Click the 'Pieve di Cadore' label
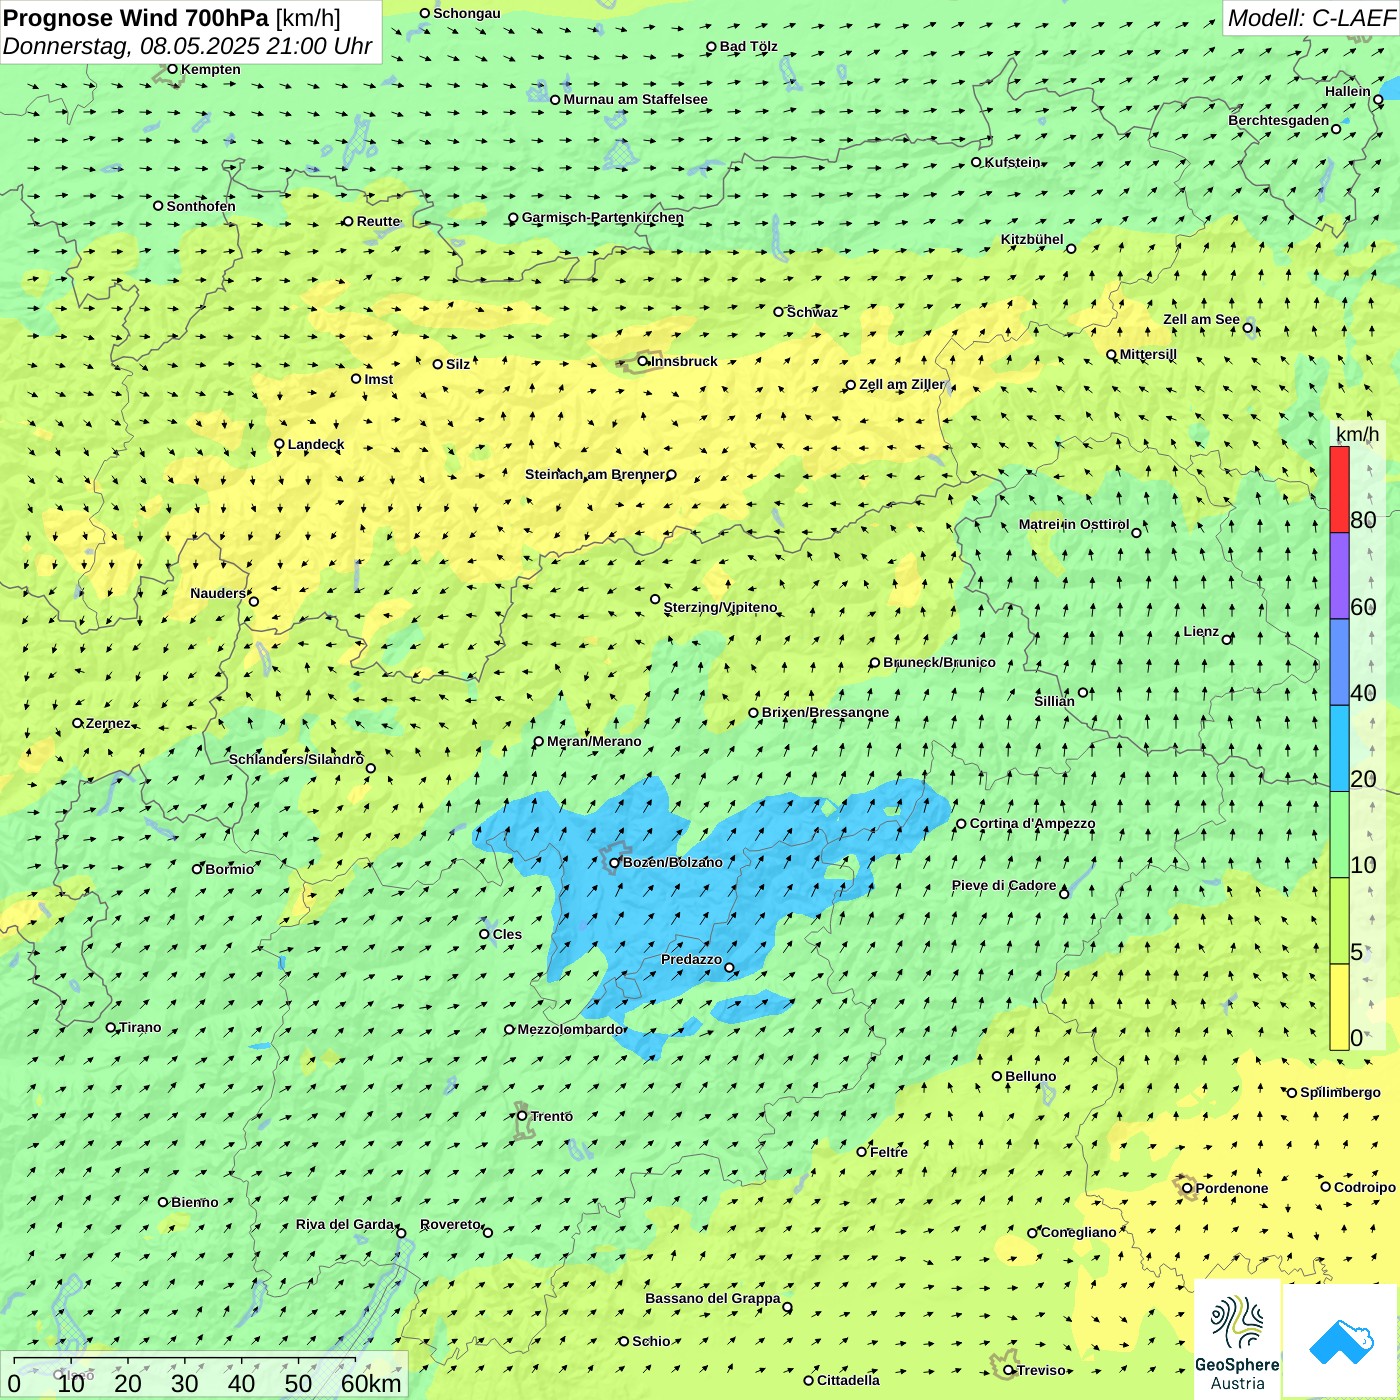 [x=1004, y=885]
